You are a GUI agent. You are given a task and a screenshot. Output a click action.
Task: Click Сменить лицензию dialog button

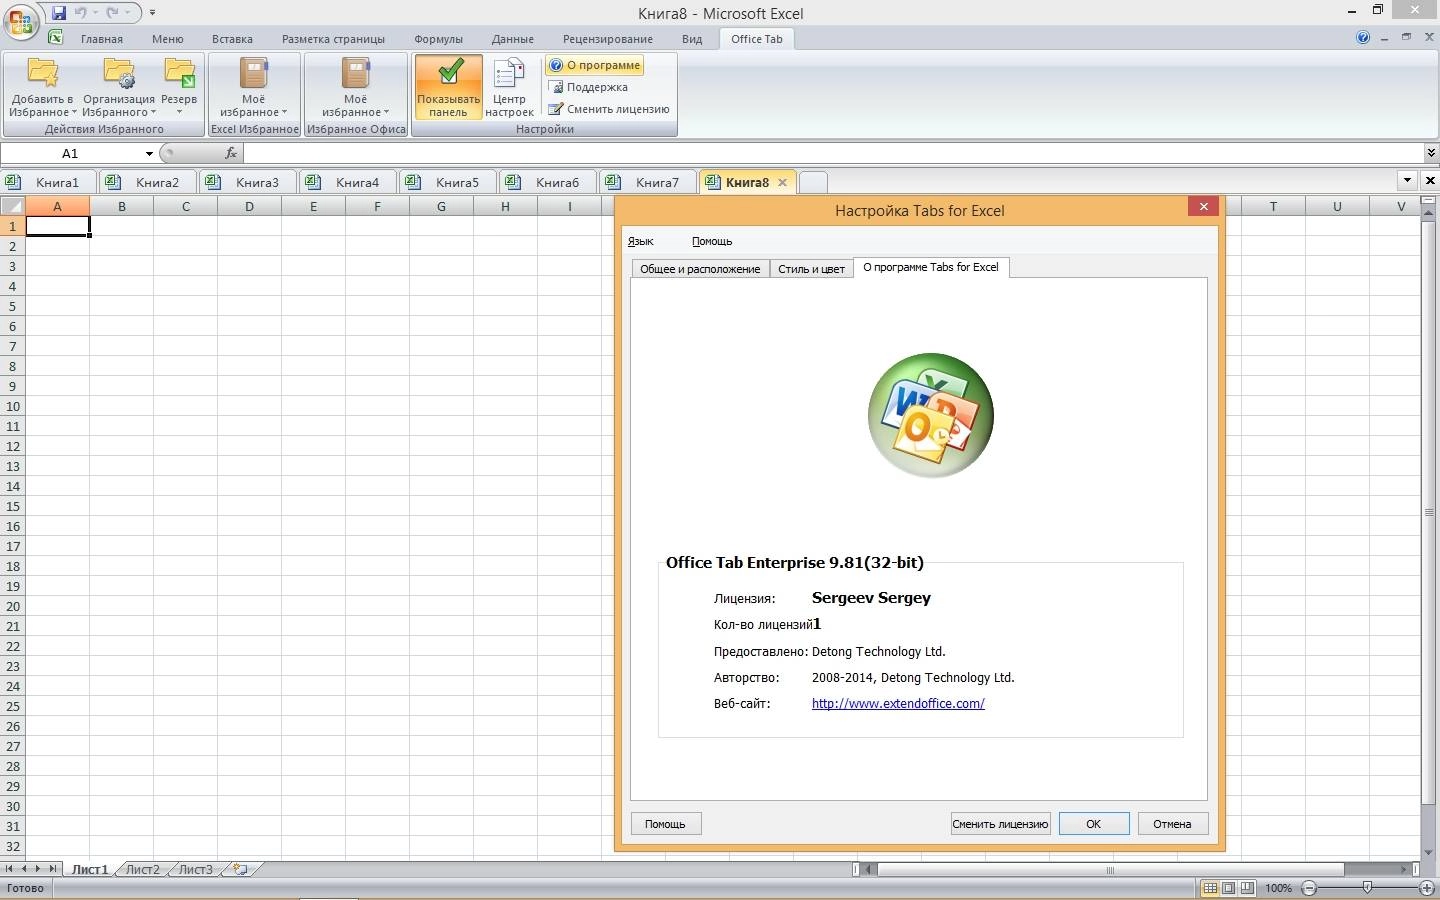pyautogui.click(x=1000, y=824)
